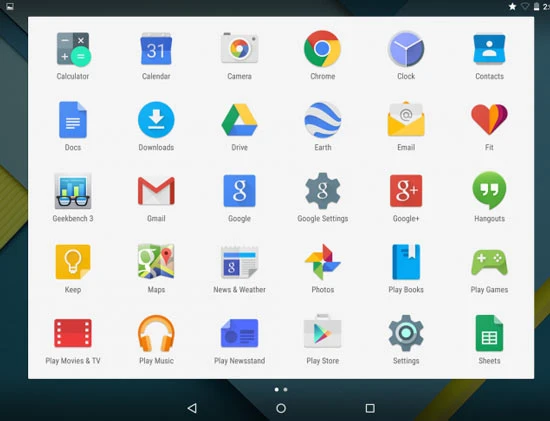Open Google Keep

[73, 262]
